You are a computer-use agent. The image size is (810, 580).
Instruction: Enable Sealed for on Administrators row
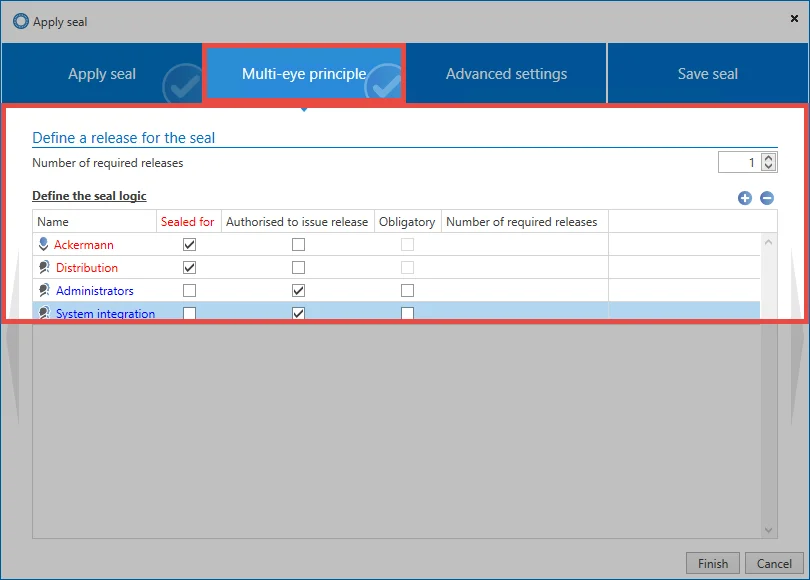pyautogui.click(x=190, y=290)
